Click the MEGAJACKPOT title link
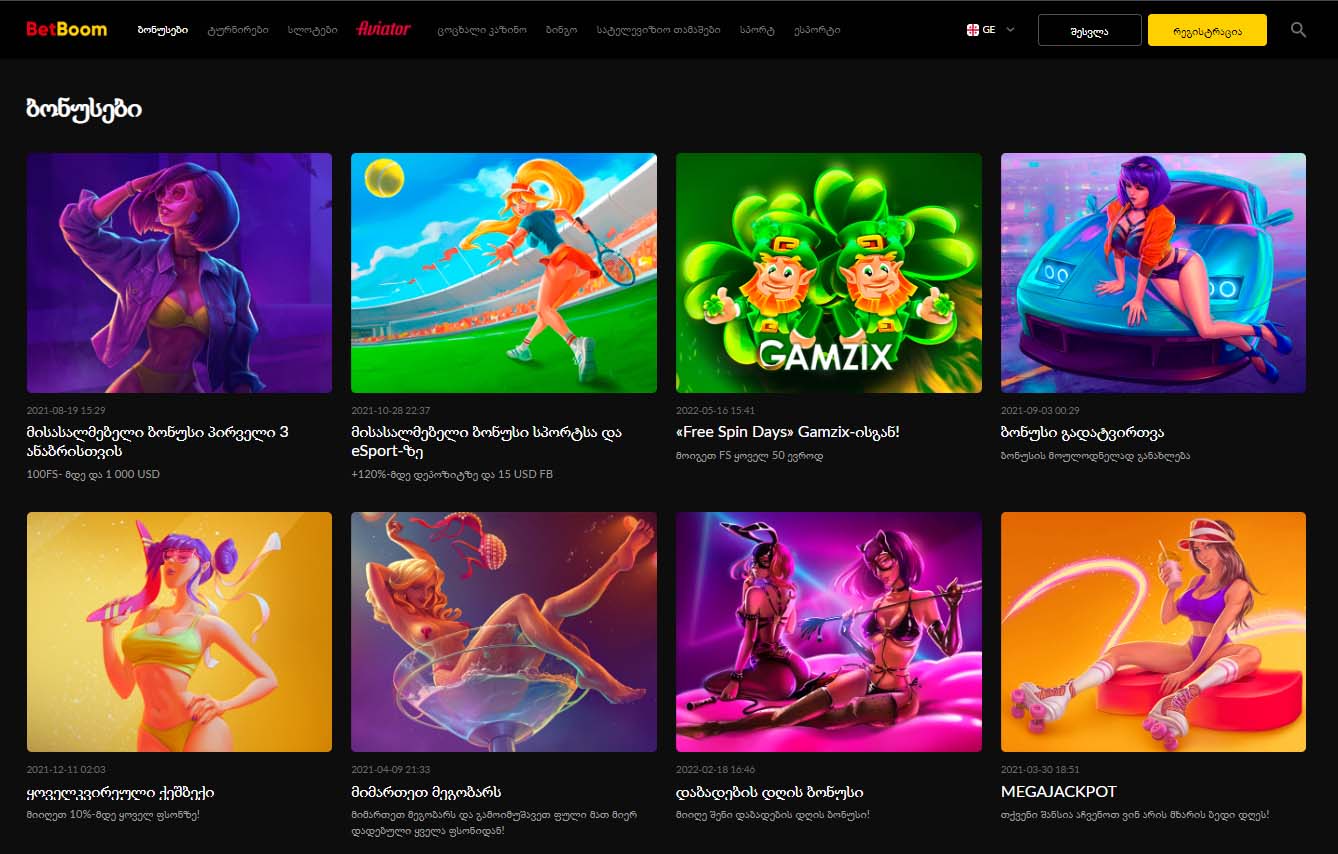The image size is (1338, 854). click(x=1058, y=792)
